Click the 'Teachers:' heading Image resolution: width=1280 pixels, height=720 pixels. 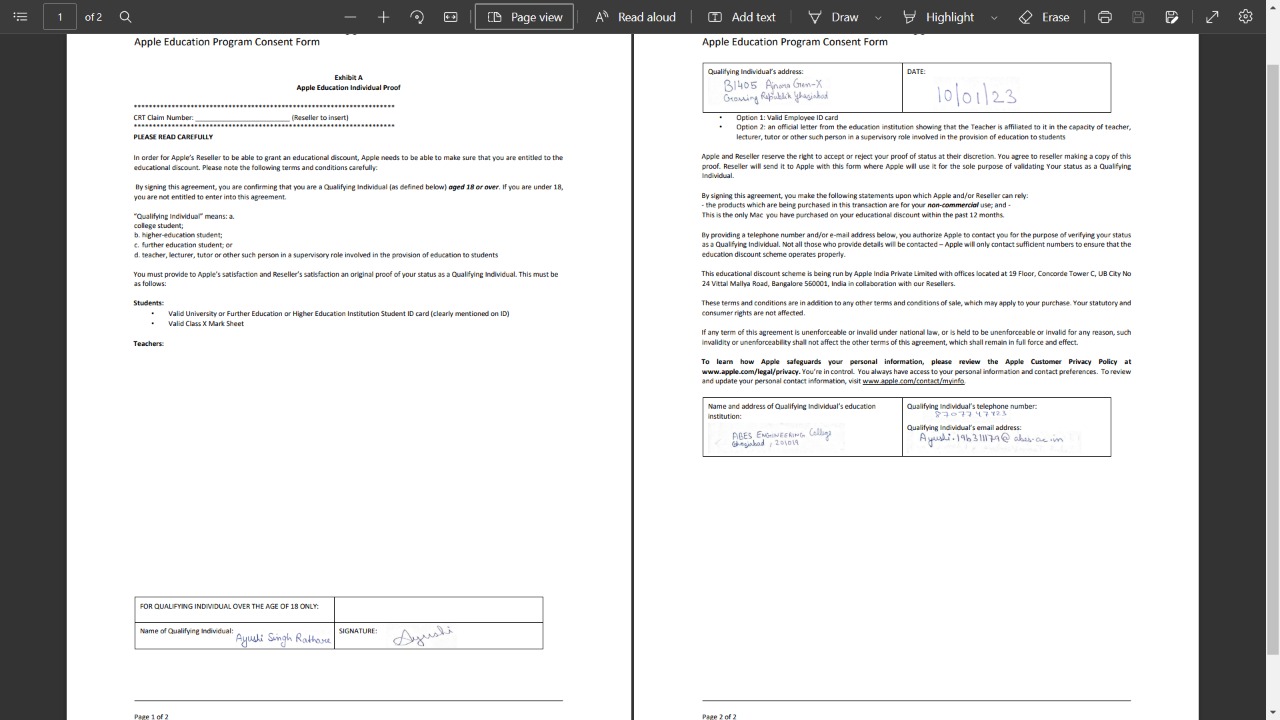click(149, 344)
